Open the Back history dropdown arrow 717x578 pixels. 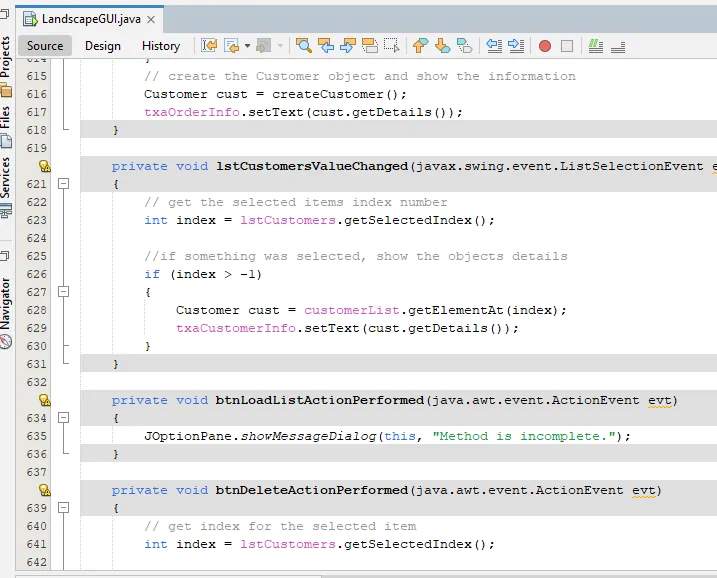coord(247,46)
